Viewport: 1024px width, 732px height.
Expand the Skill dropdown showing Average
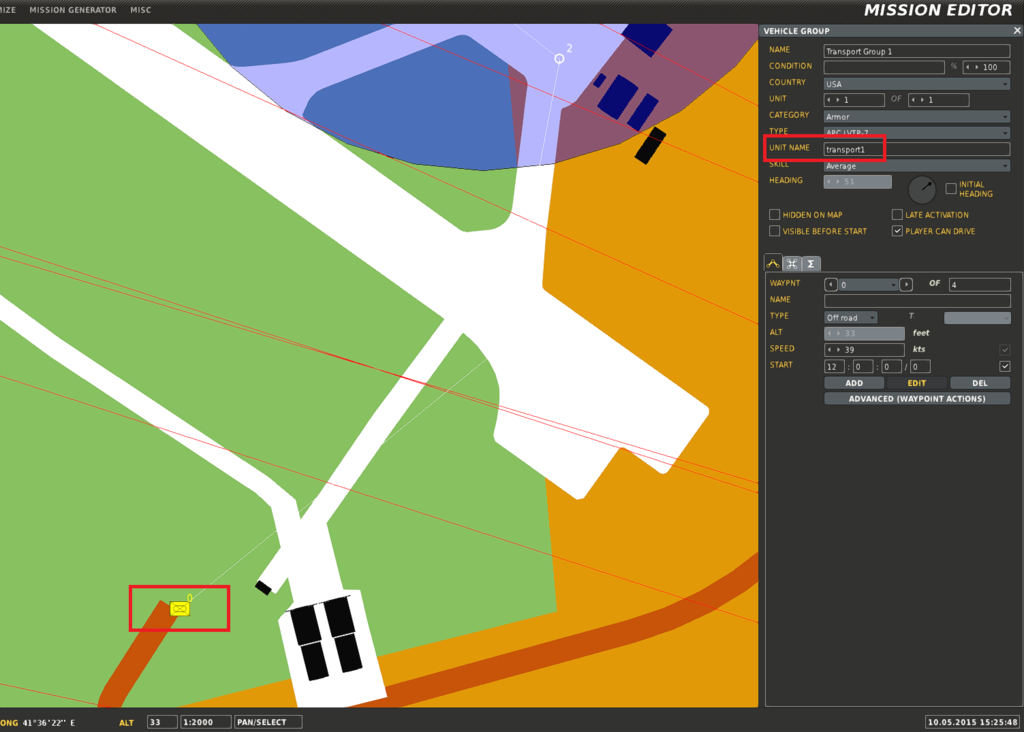point(916,166)
